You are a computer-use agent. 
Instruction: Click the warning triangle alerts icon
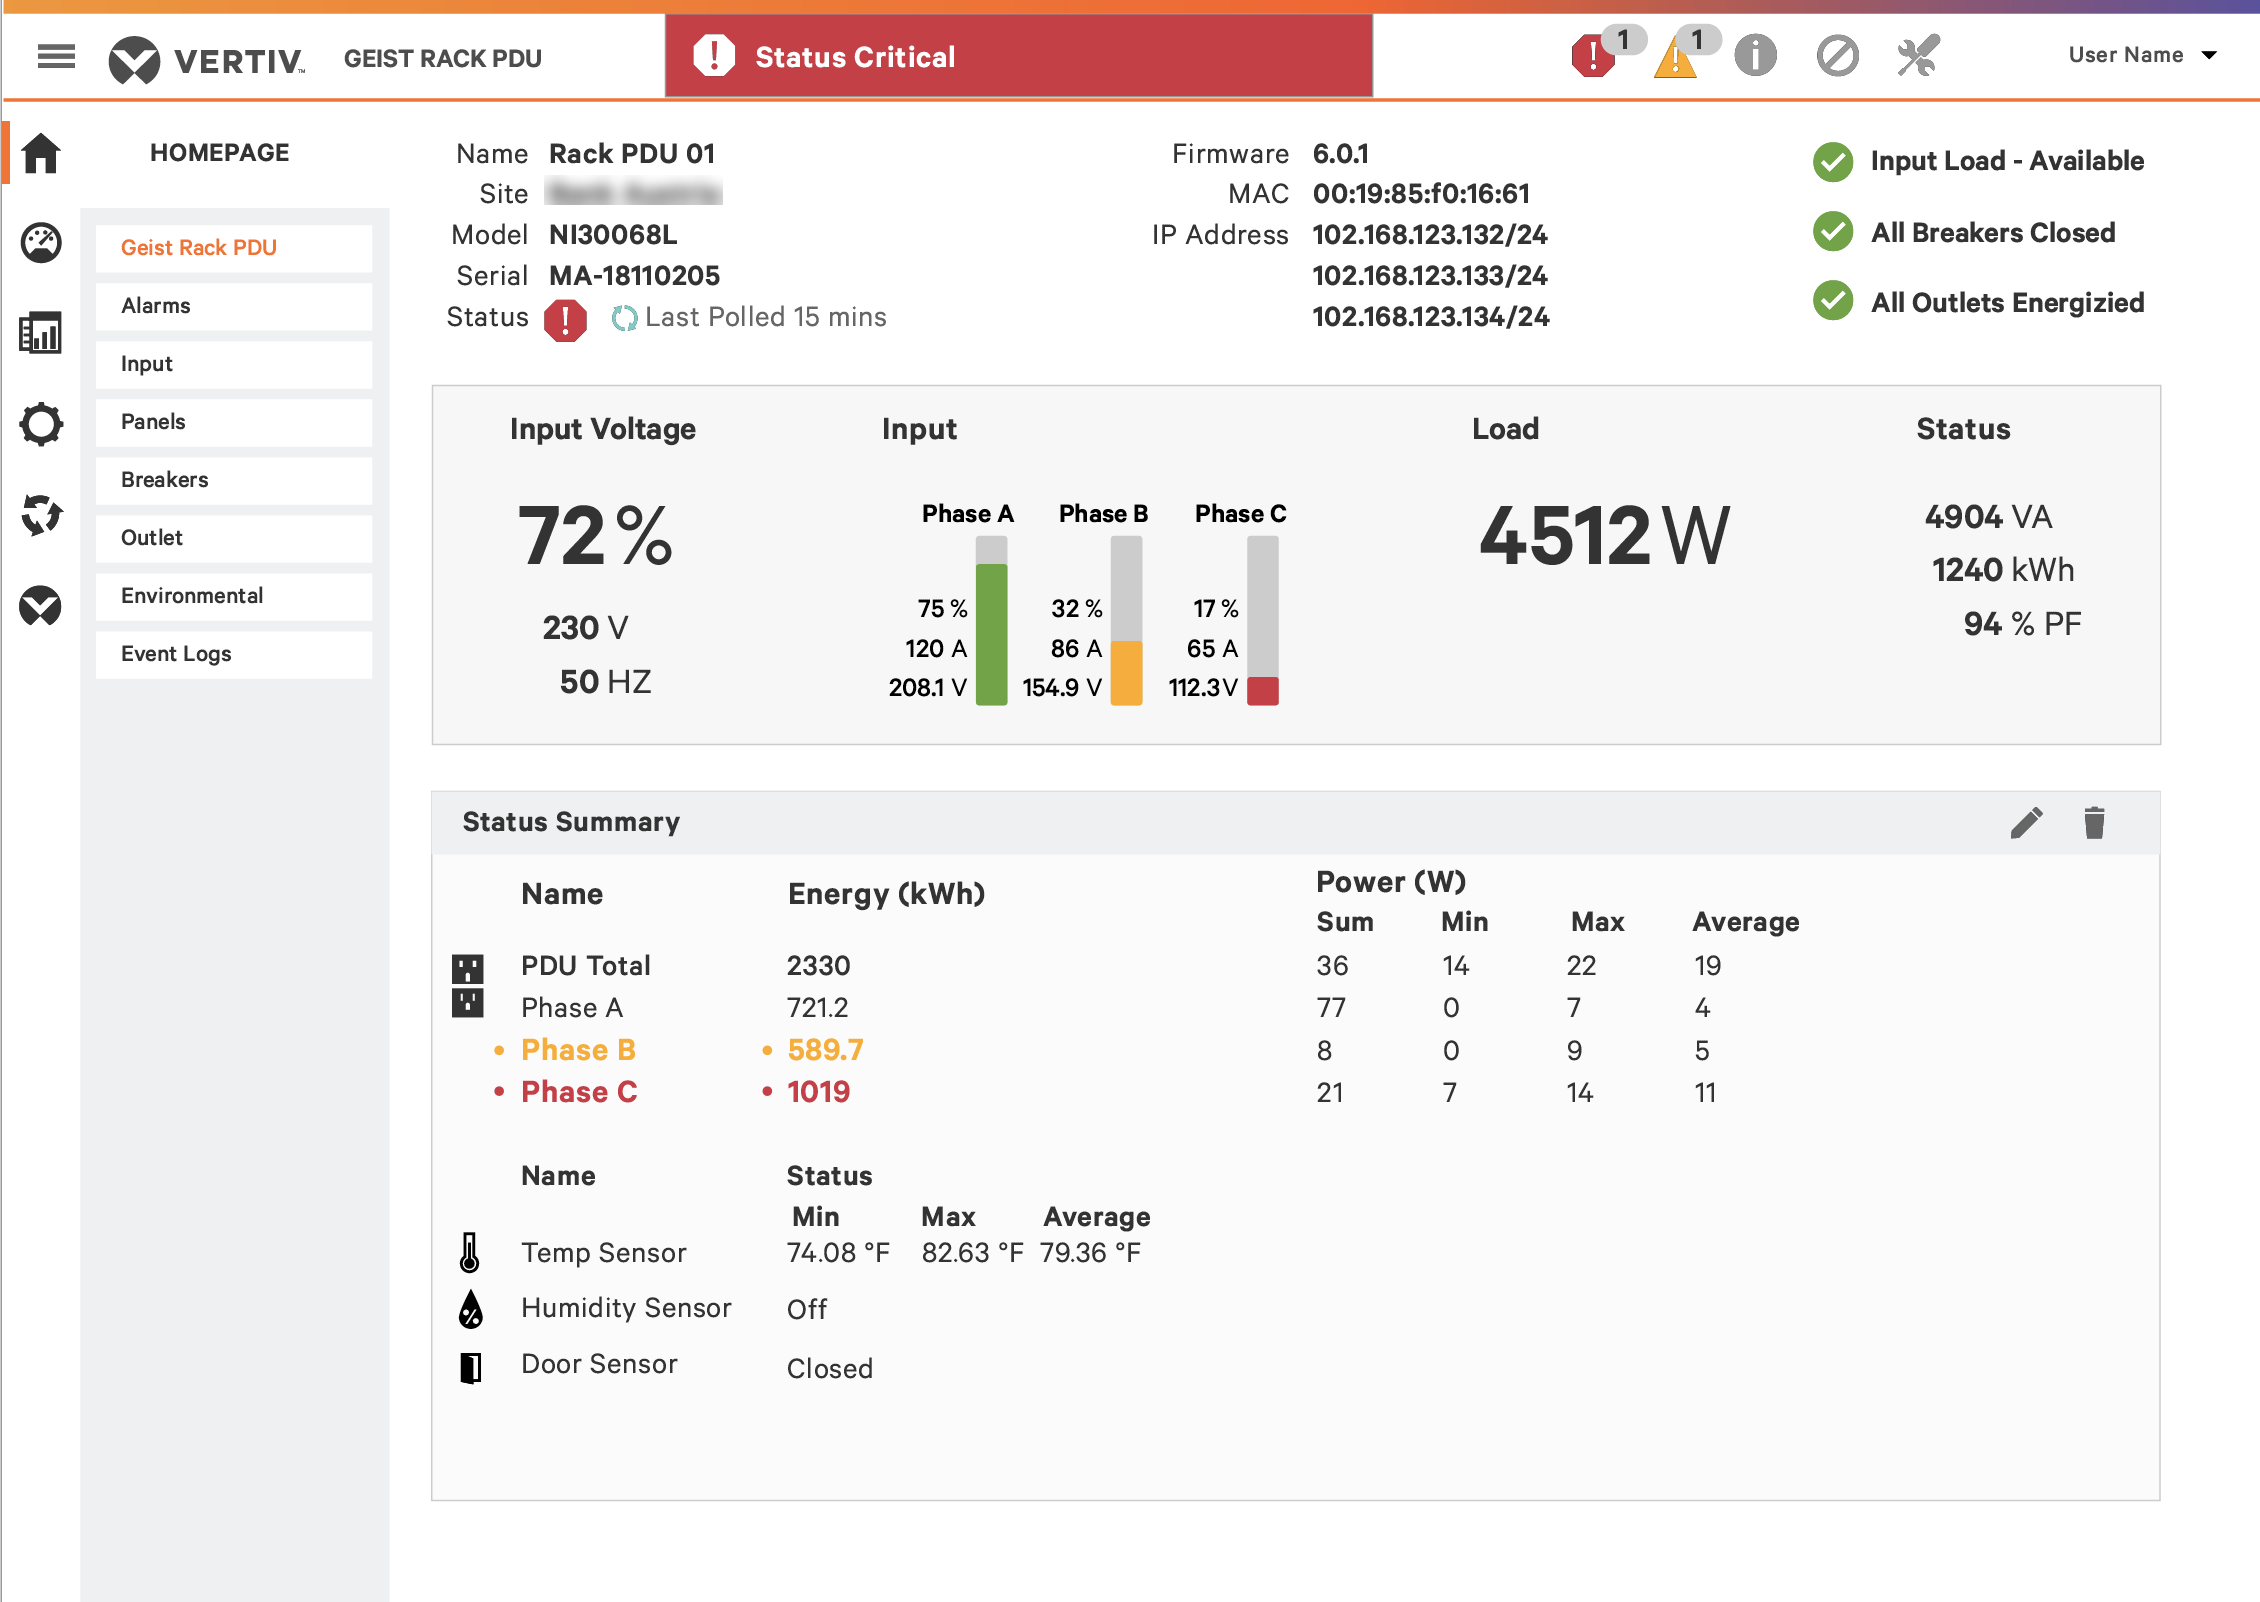tap(1675, 57)
